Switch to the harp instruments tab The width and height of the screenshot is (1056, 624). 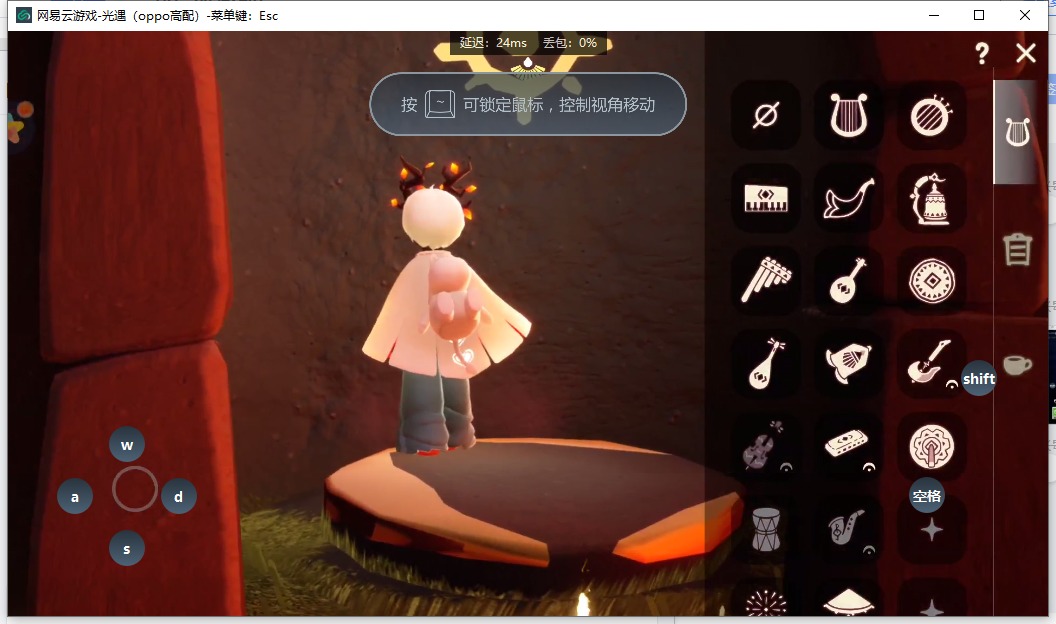pyautogui.click(x=1017, y=132)
